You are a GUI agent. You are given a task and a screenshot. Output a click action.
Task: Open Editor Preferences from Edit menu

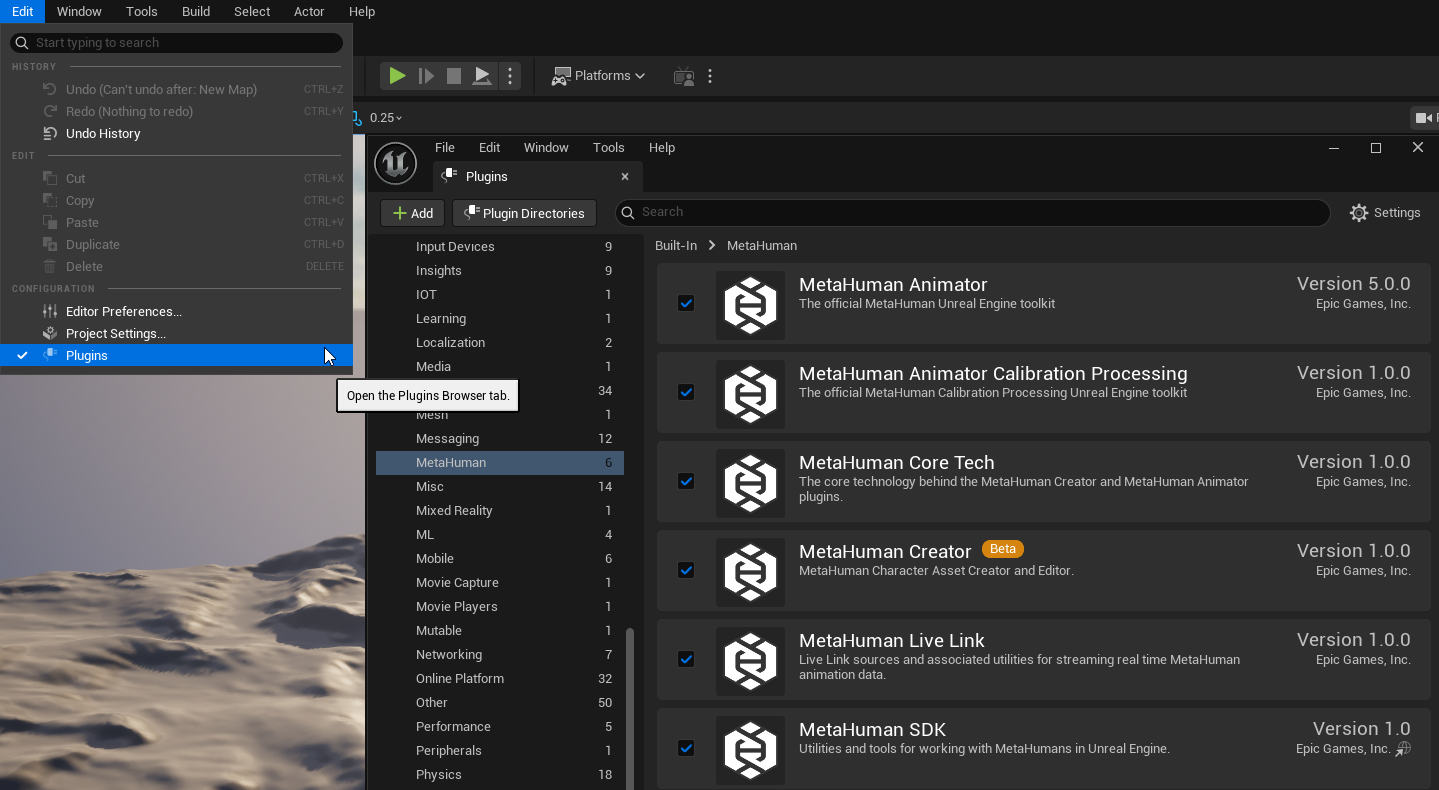point(176,312)
